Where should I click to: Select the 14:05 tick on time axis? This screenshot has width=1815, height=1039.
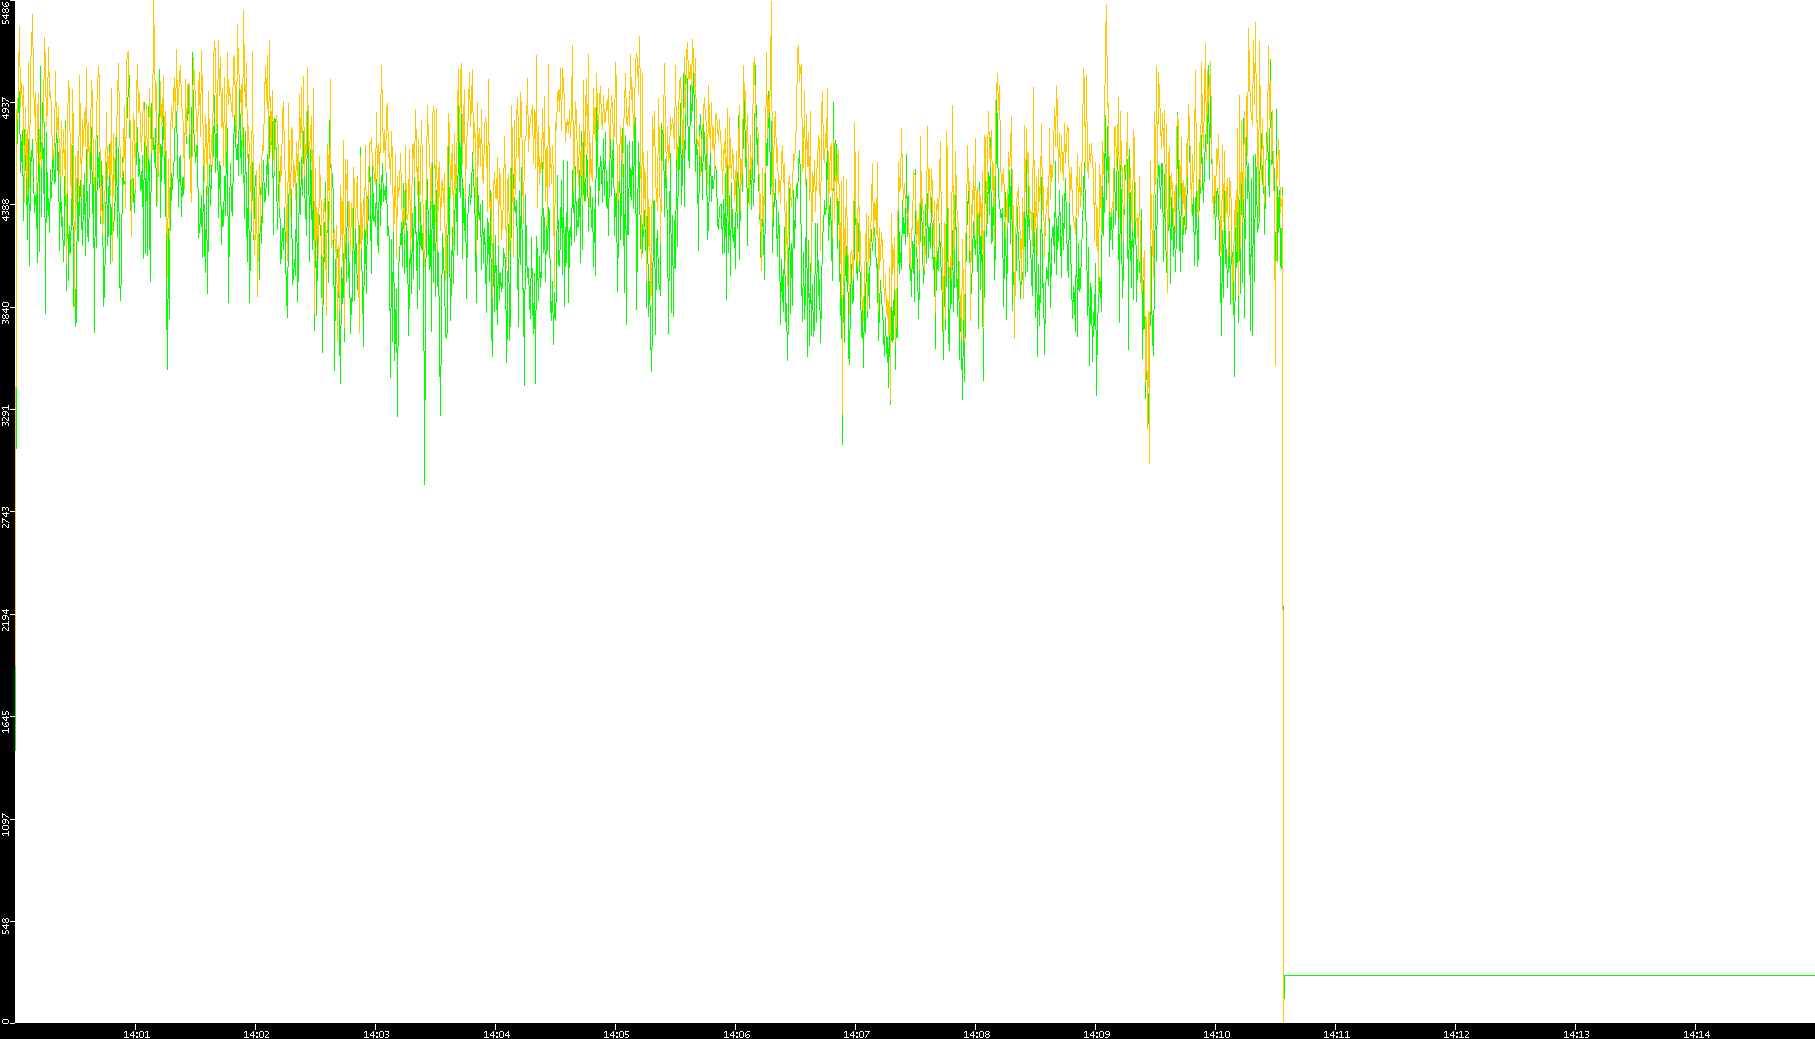[x=616, y=1034]
